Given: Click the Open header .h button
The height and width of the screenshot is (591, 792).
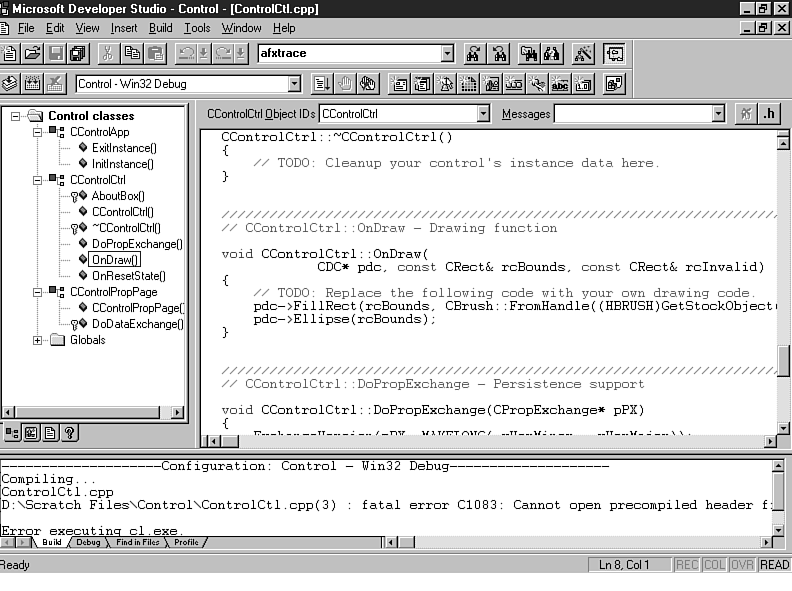Looking at the screenshot, I should pos(768,114).
